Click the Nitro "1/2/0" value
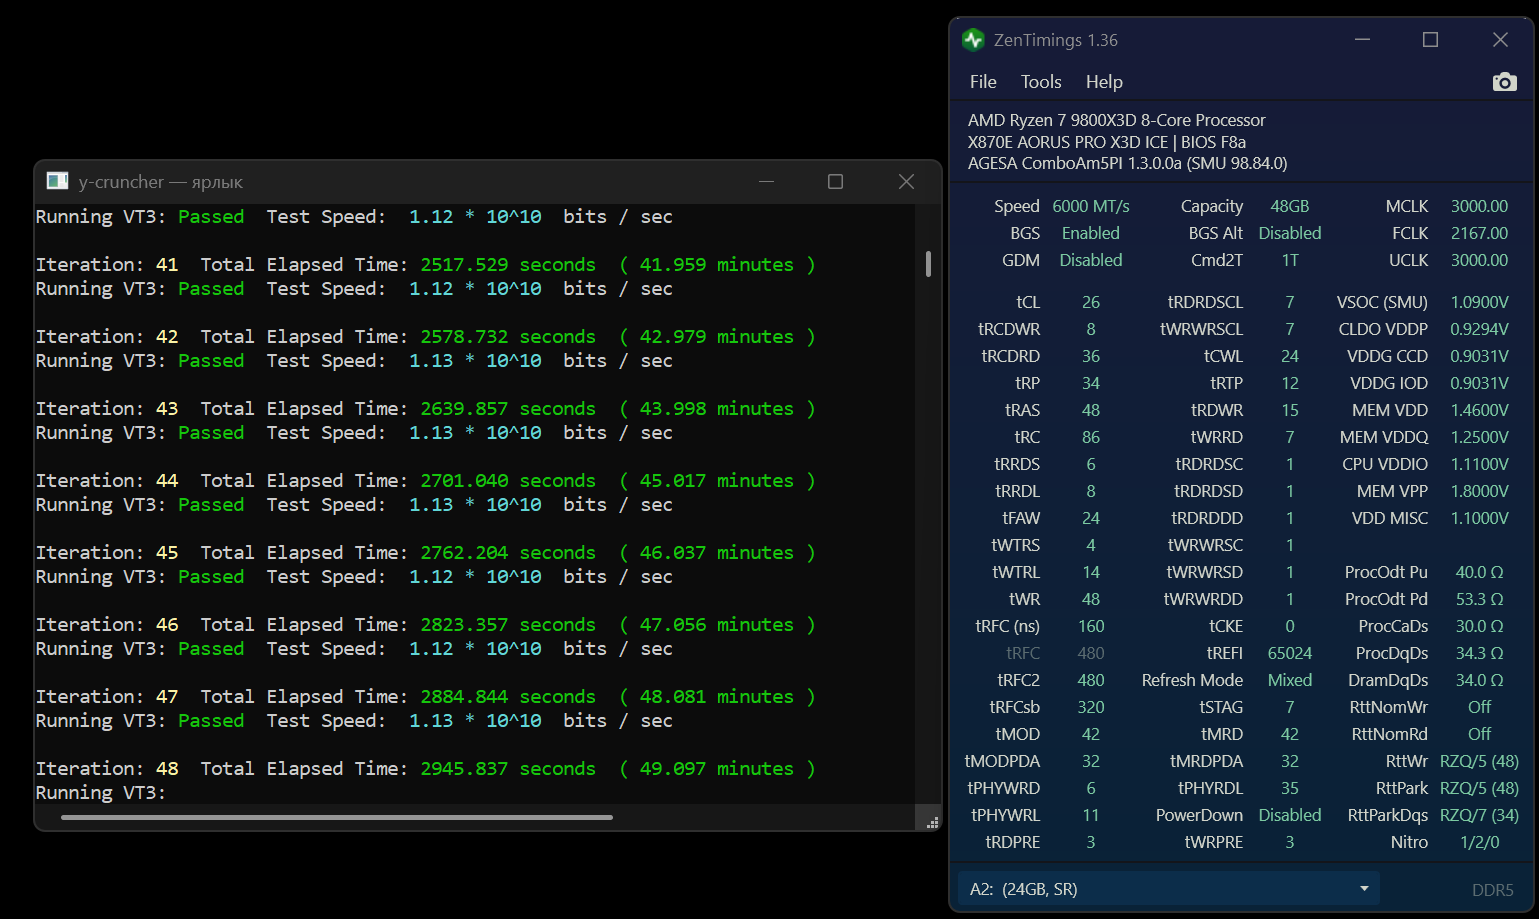1539x919 pixels. click(1479, 842)
